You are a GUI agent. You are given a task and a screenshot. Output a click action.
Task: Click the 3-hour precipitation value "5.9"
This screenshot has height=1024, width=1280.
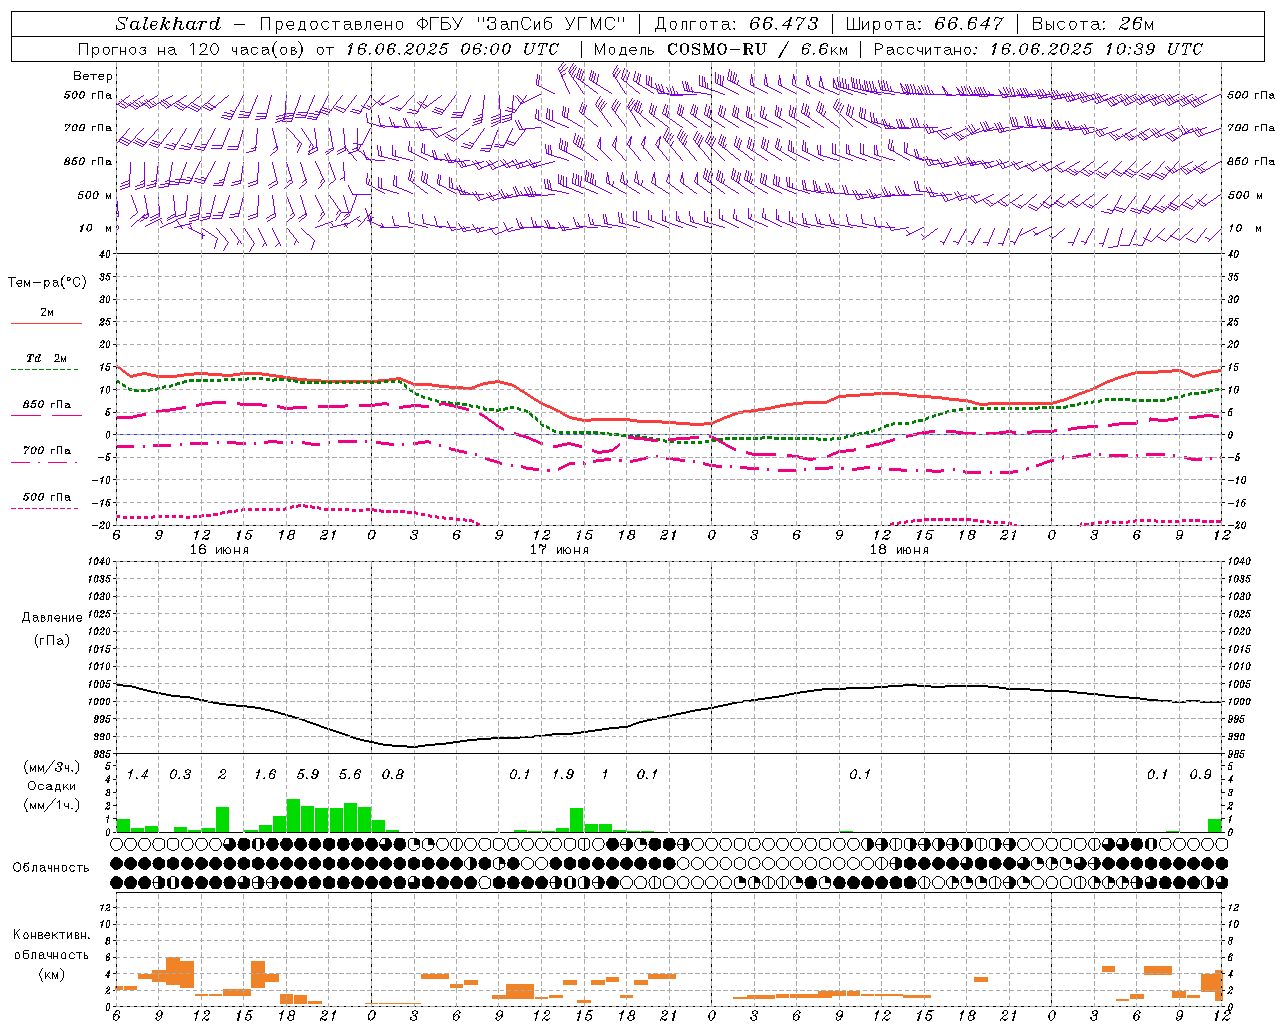[308, 775]
